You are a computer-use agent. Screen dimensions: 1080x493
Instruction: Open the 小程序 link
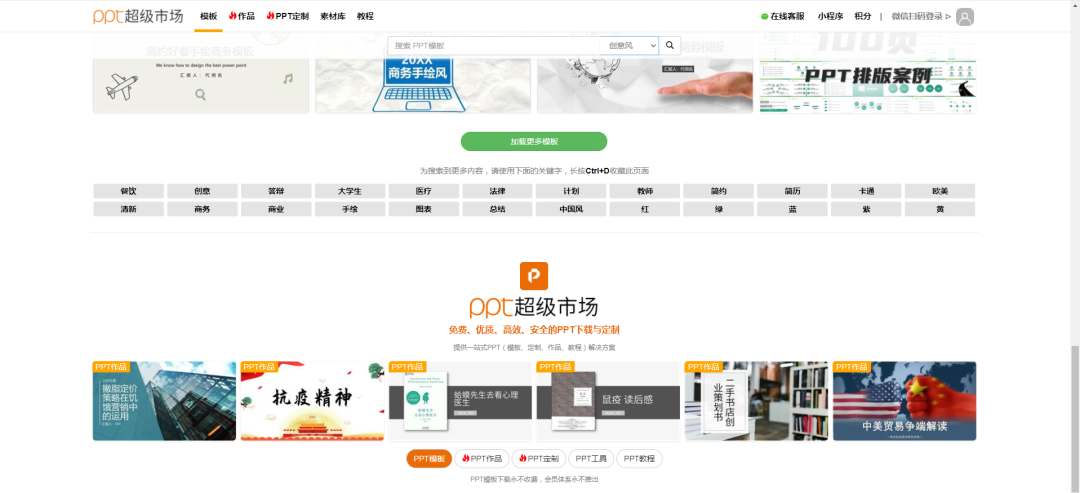(830, 17)
